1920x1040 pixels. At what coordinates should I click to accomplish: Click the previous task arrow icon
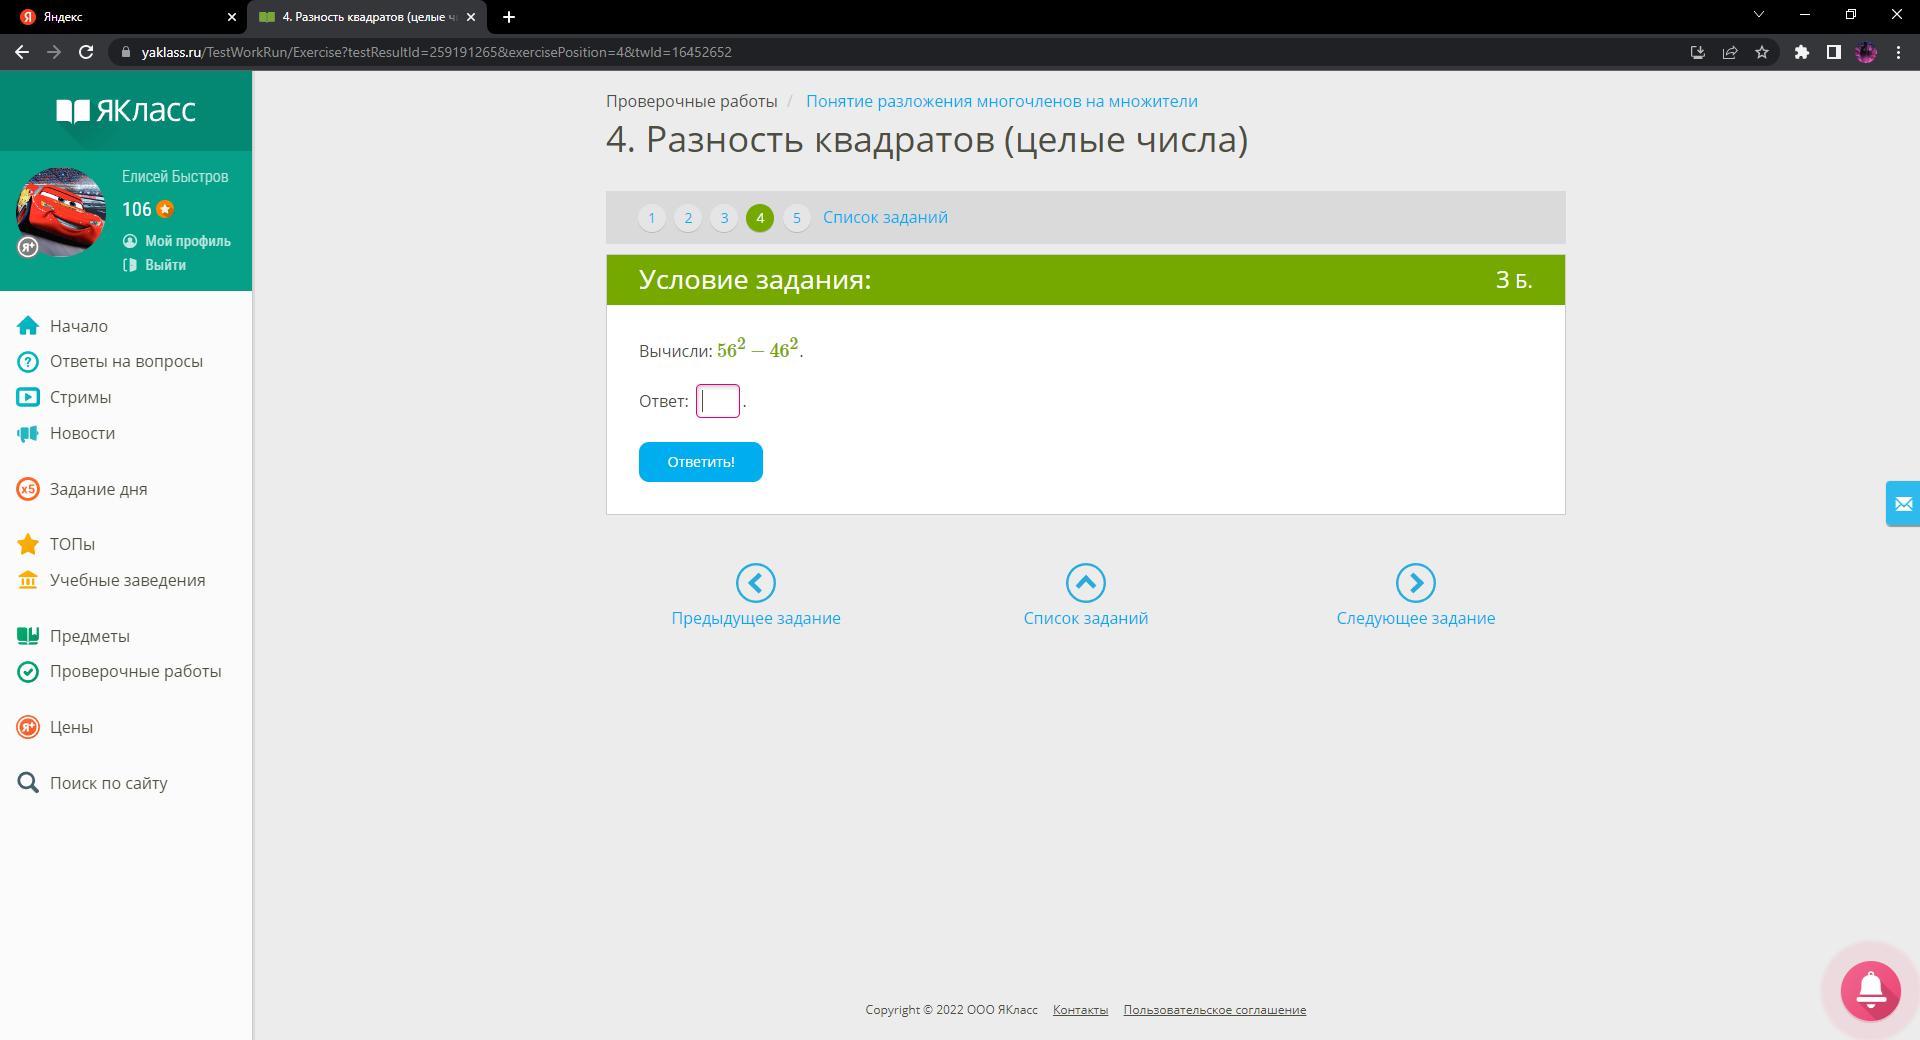pyautogui.click(x=755, y=583)
